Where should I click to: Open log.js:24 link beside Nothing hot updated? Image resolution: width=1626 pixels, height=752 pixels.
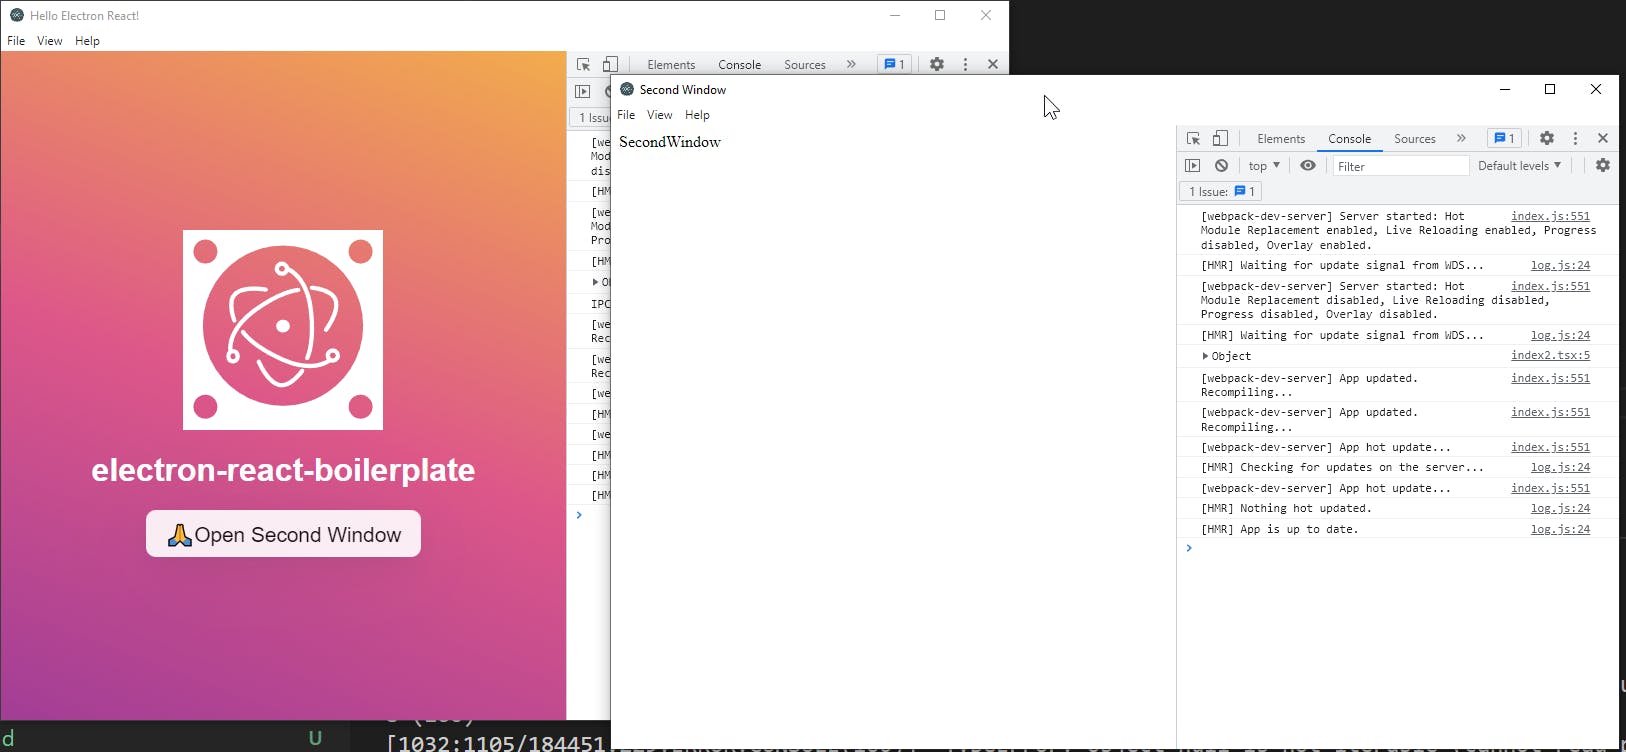point(1560,508)
